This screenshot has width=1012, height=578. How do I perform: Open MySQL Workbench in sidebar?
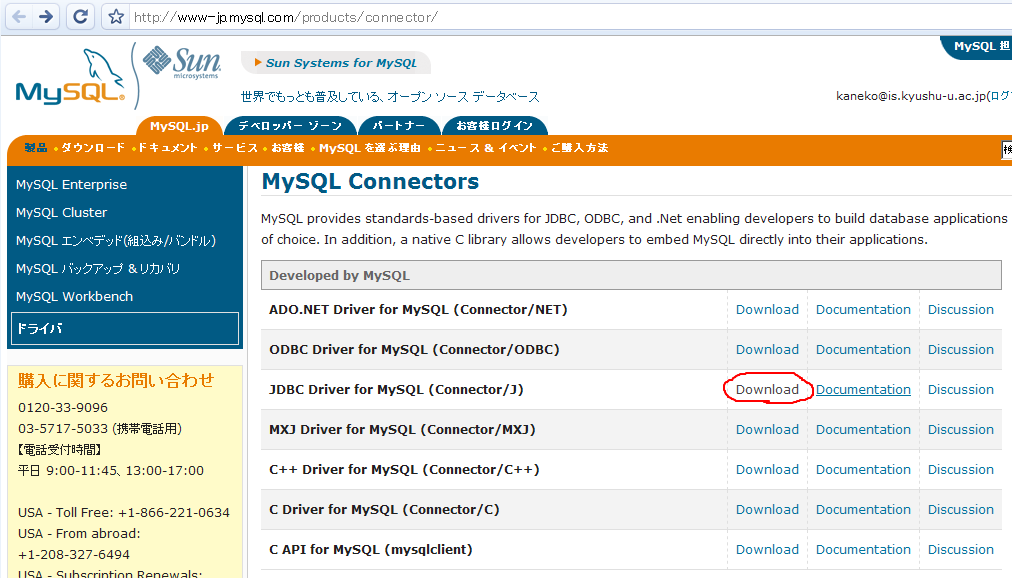point(74,297)
